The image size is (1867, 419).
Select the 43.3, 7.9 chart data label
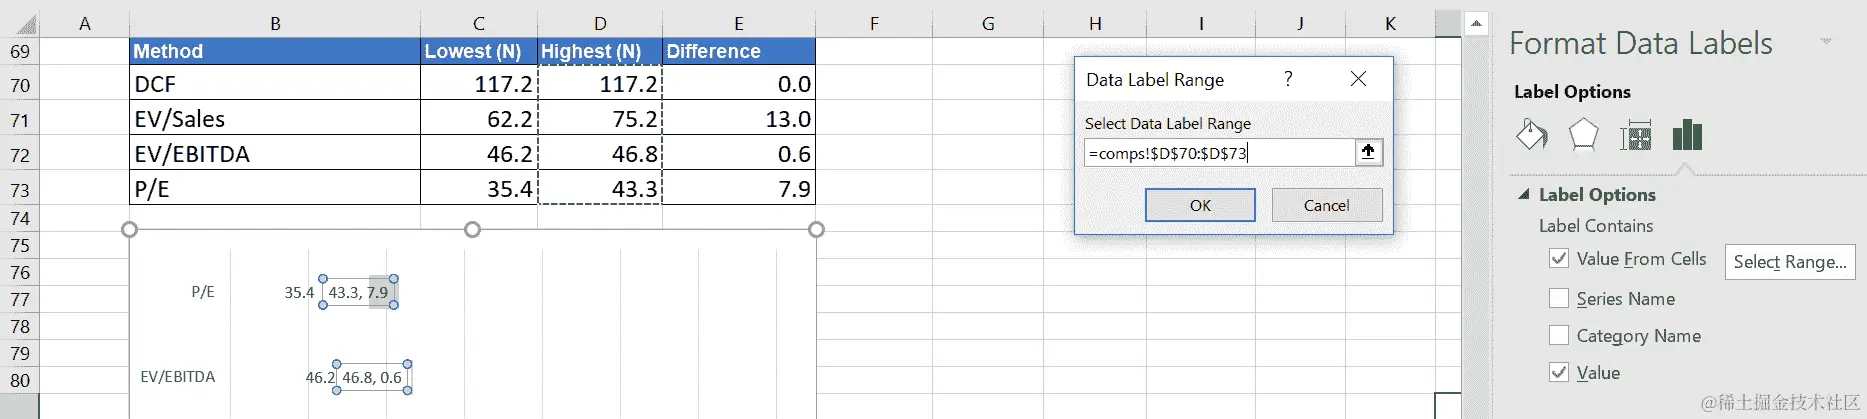click(x=358, y=292)
